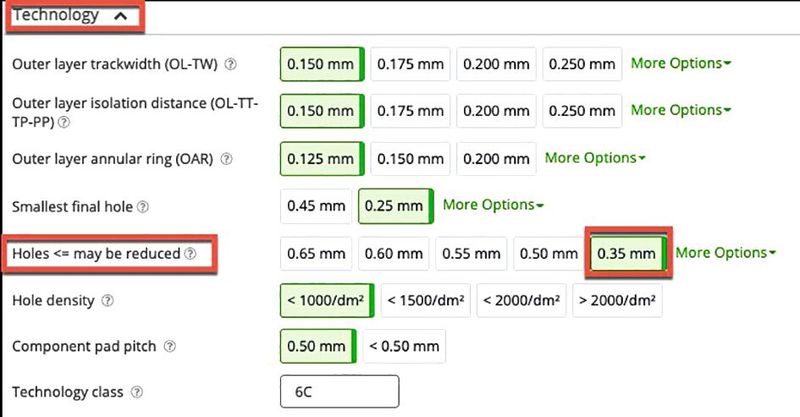Show help for Smallest final hole
The image size is (800, 417).
142,207
